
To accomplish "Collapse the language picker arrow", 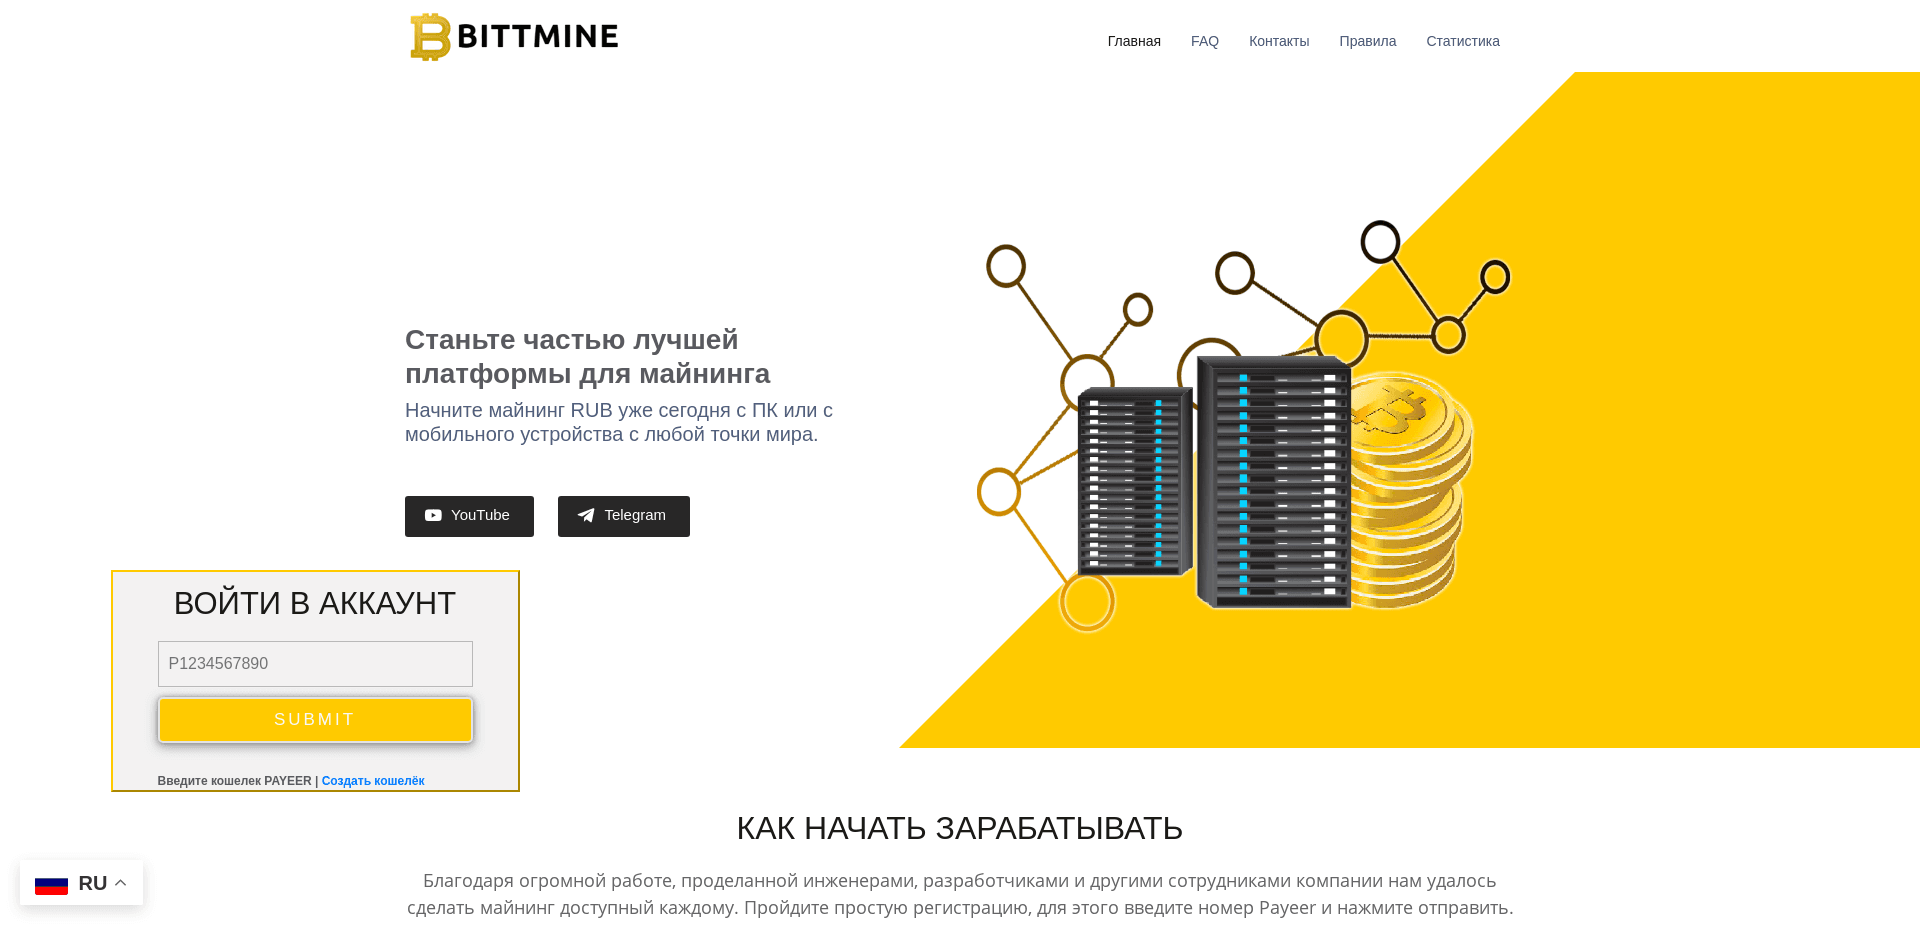I will 121,882.
